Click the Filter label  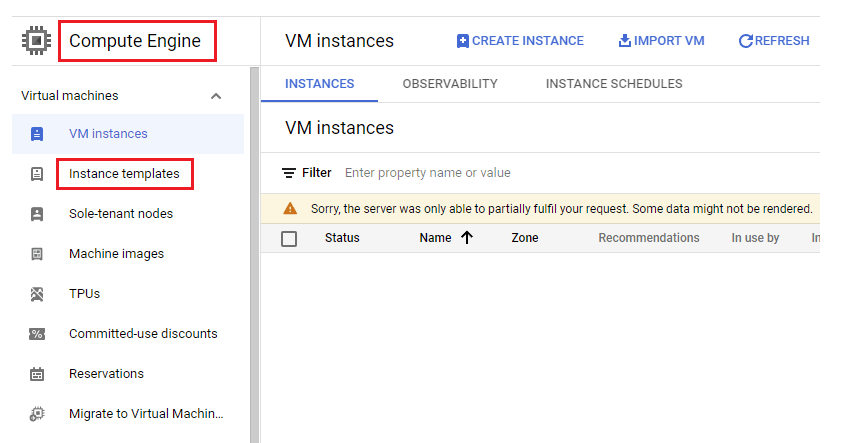(316, 173)
